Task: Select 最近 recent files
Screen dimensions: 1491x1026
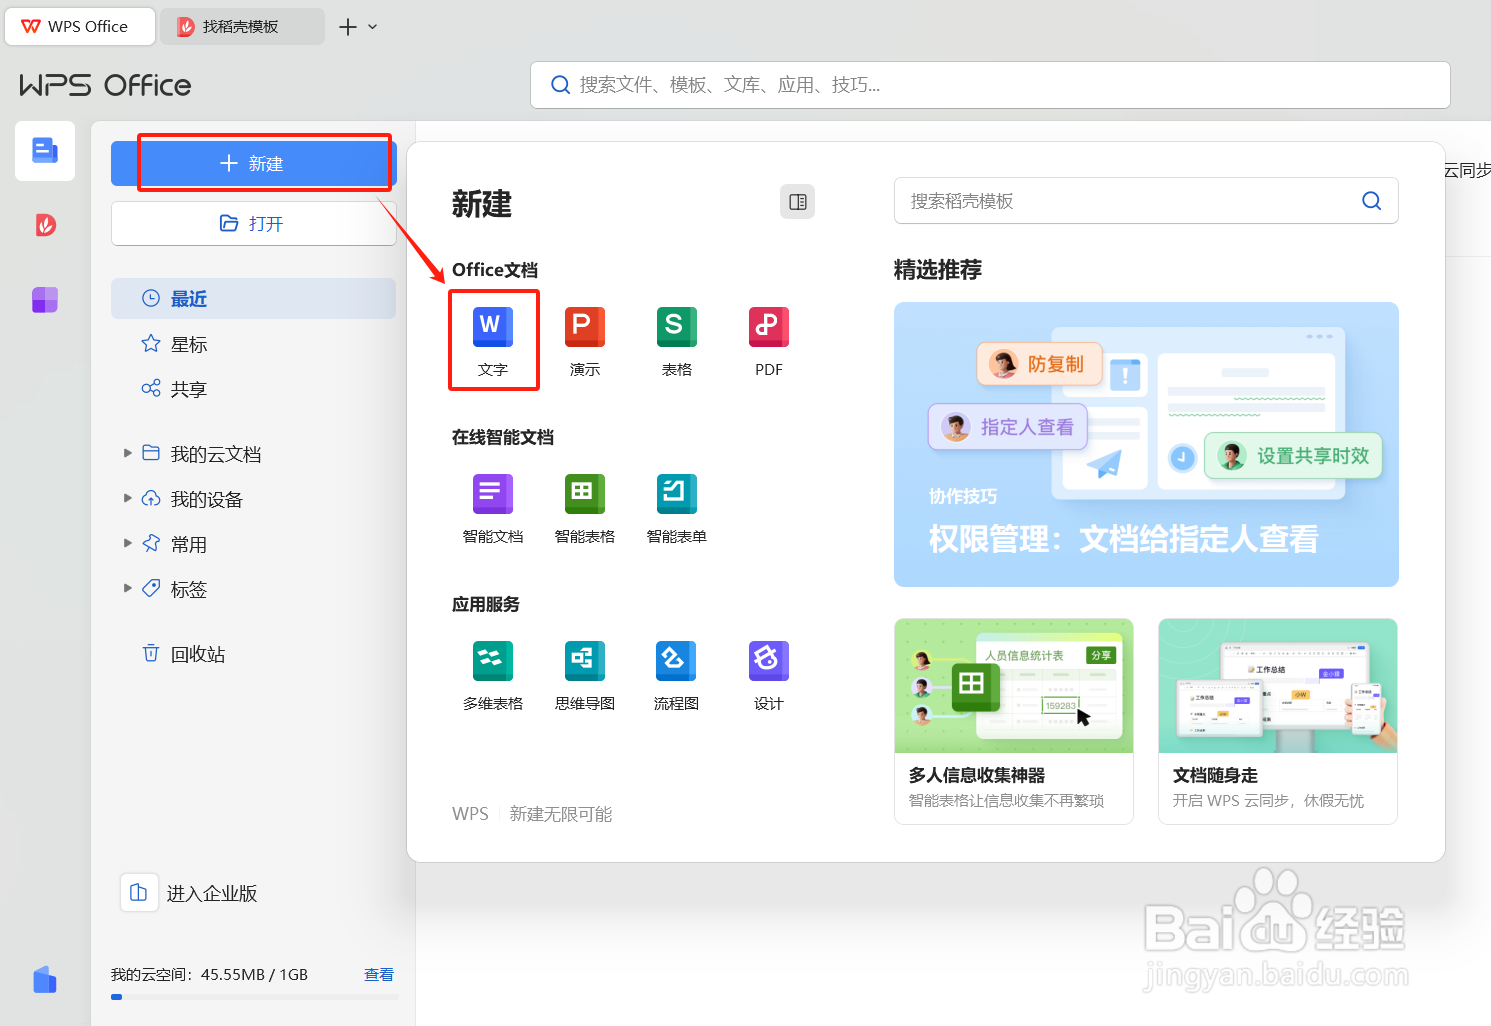Action: (x=253, y=298)
